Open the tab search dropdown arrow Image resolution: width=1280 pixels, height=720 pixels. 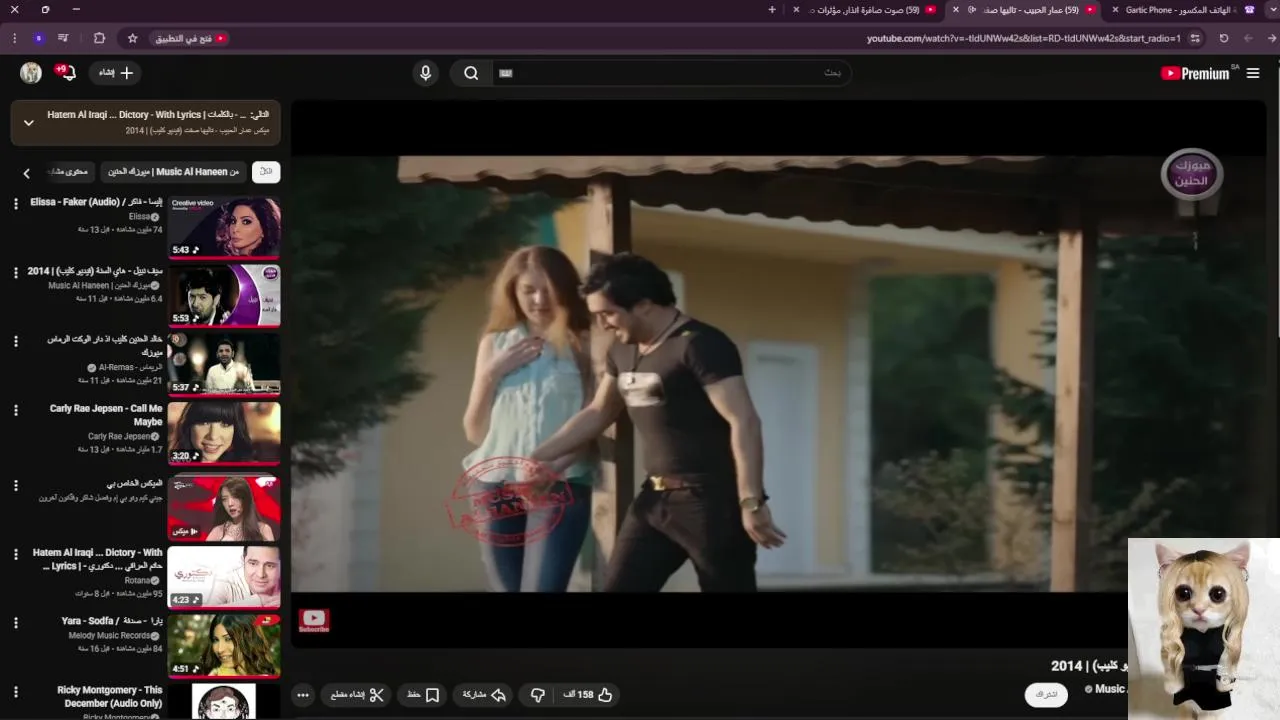tap(1272, 10)
